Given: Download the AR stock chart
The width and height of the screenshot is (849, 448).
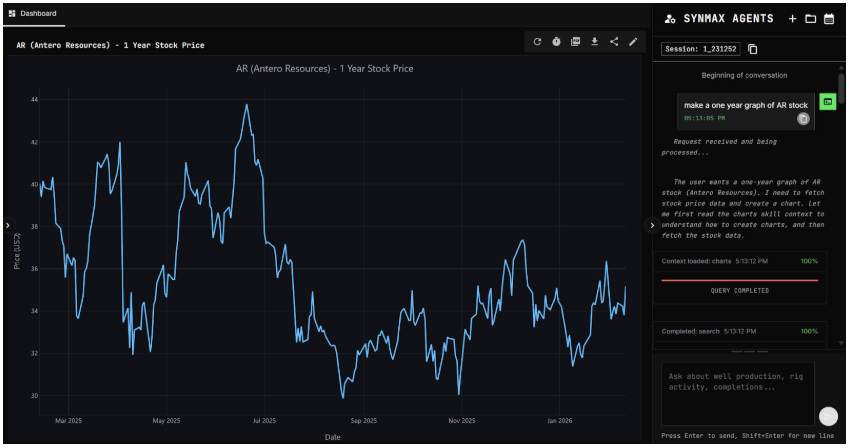Looking at the screenshot, I should [x=594, y=42].
